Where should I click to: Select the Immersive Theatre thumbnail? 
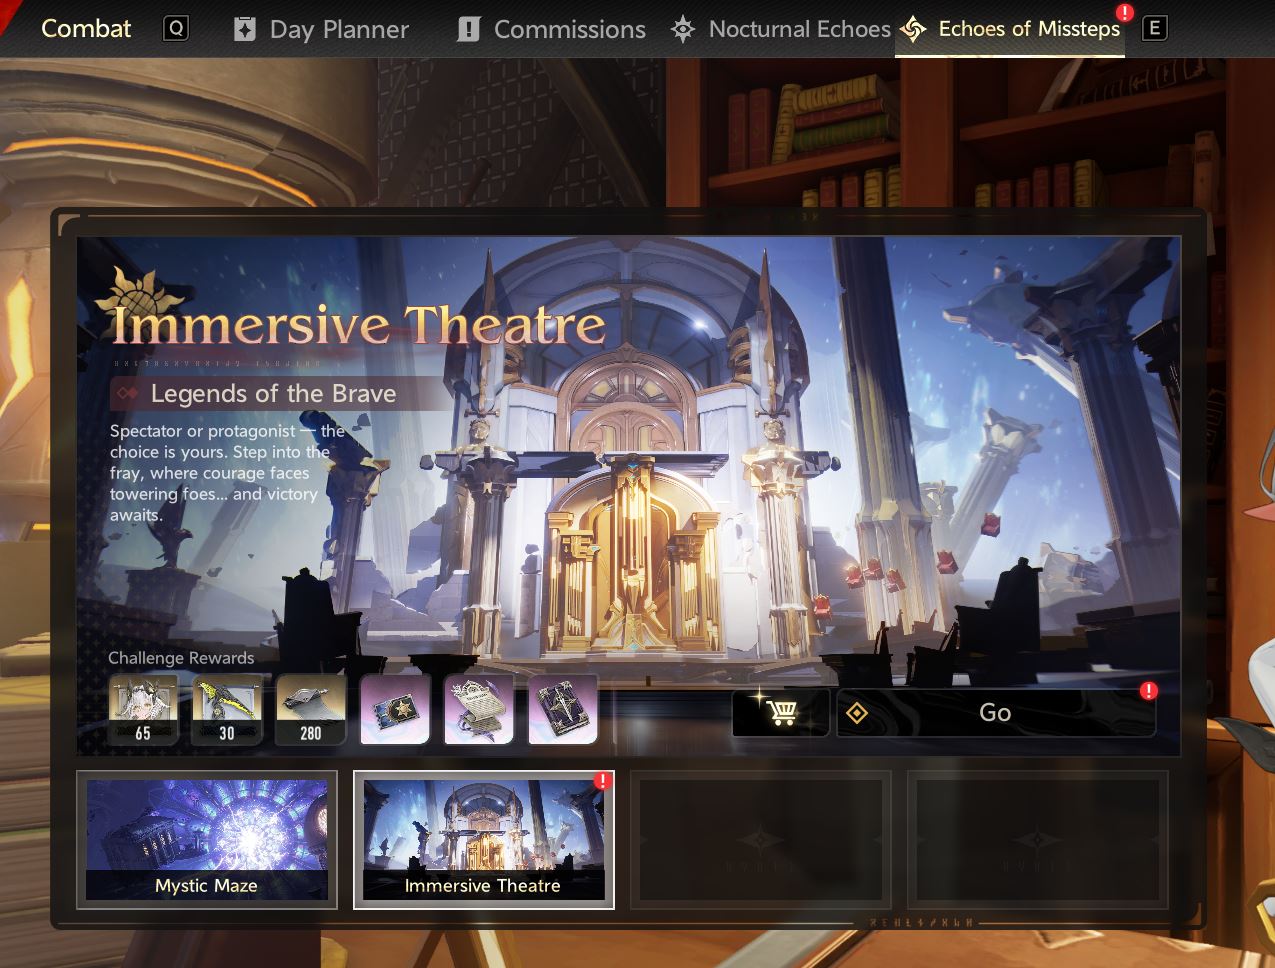(484, 840)
